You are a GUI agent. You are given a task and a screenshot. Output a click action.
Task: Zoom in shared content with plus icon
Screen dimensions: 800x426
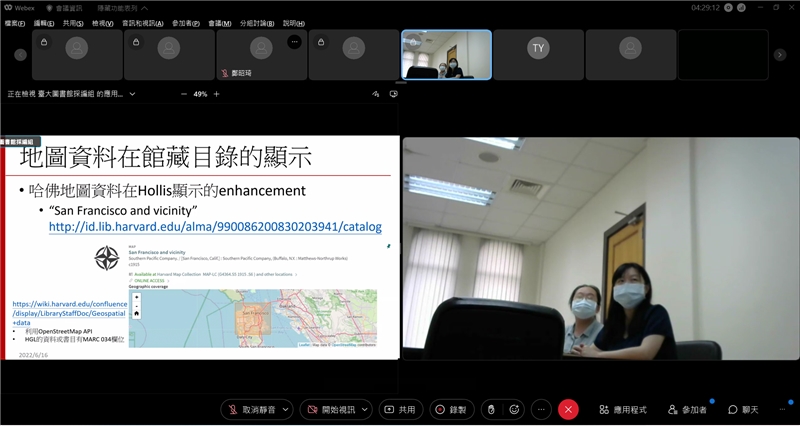click(217, 94)
